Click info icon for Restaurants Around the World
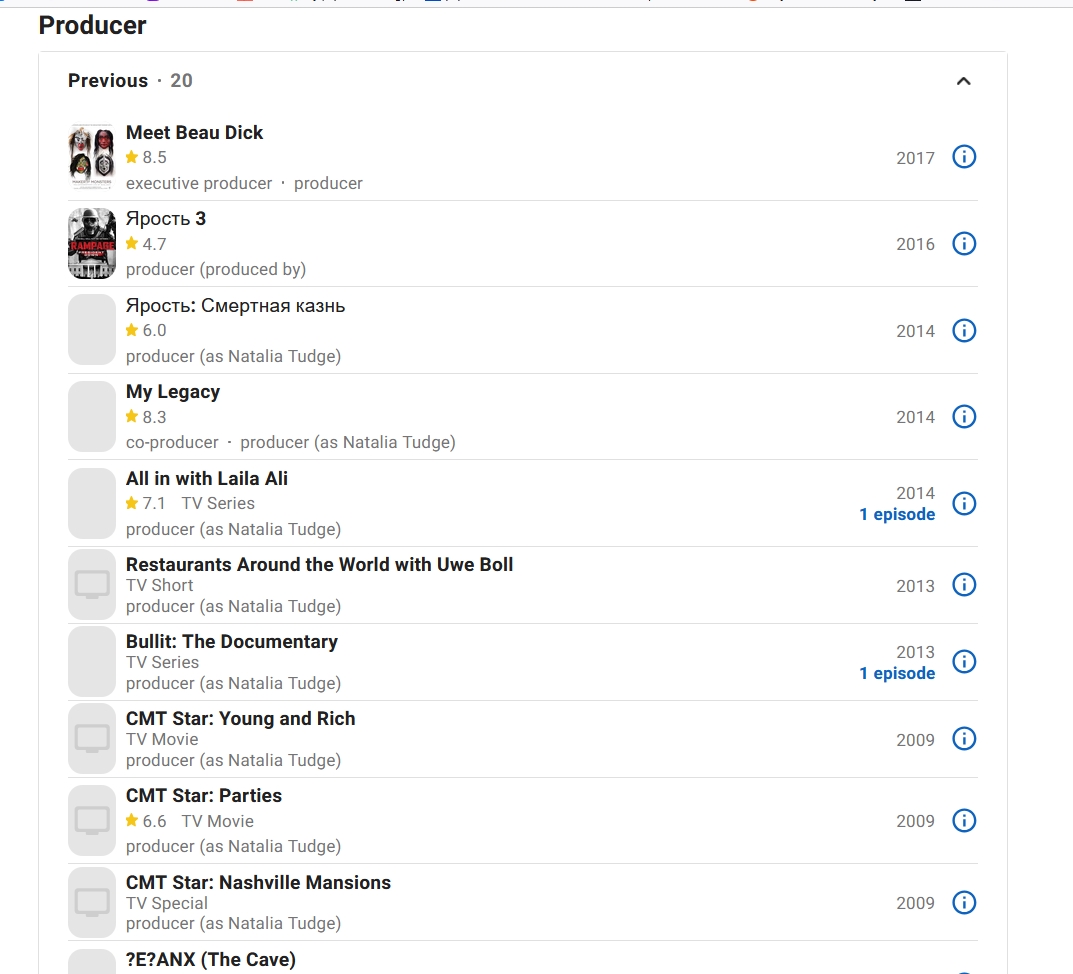This screenshot has height=974, width=1073. point(964,585)
